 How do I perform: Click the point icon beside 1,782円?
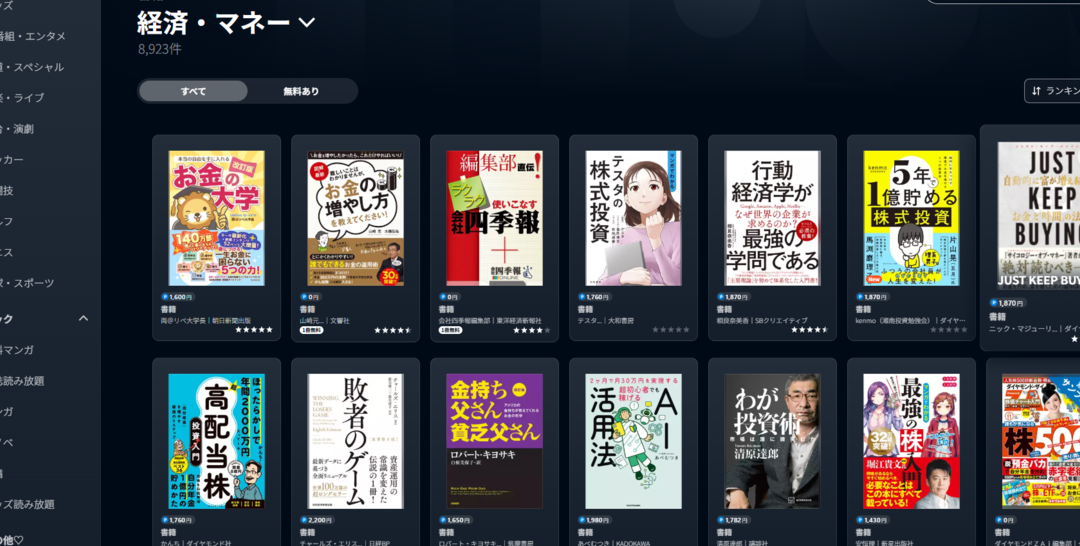721,520
